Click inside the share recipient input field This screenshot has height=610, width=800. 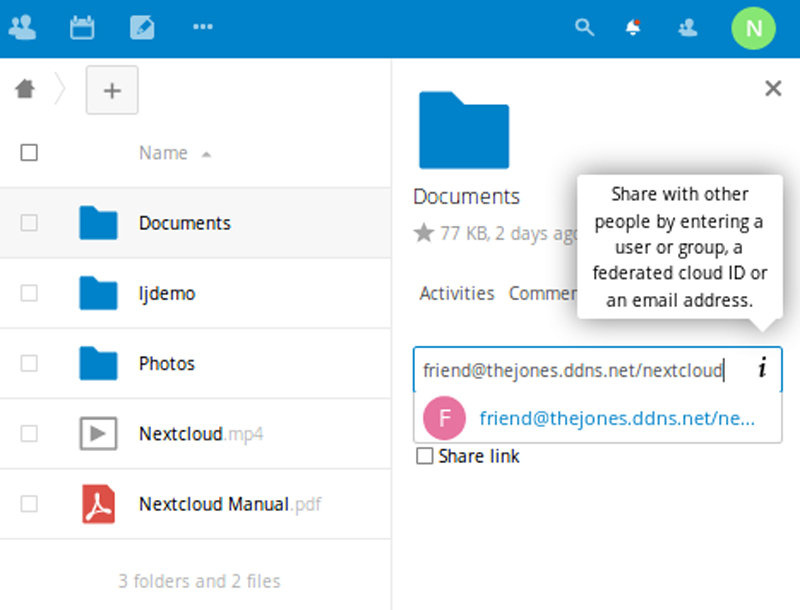coord(570,370)
